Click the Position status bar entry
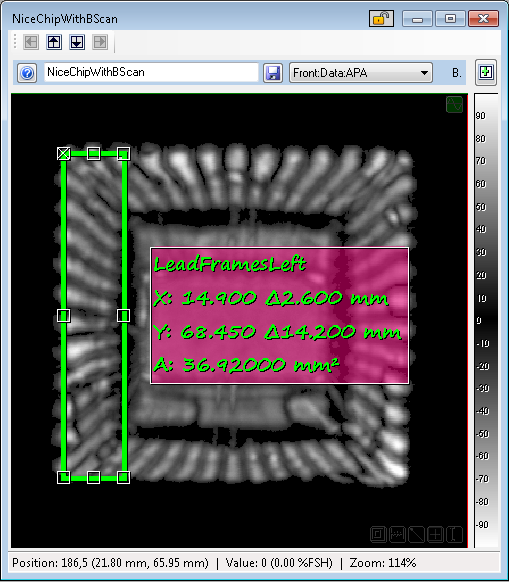509x582 pixels. pos(110,563)
